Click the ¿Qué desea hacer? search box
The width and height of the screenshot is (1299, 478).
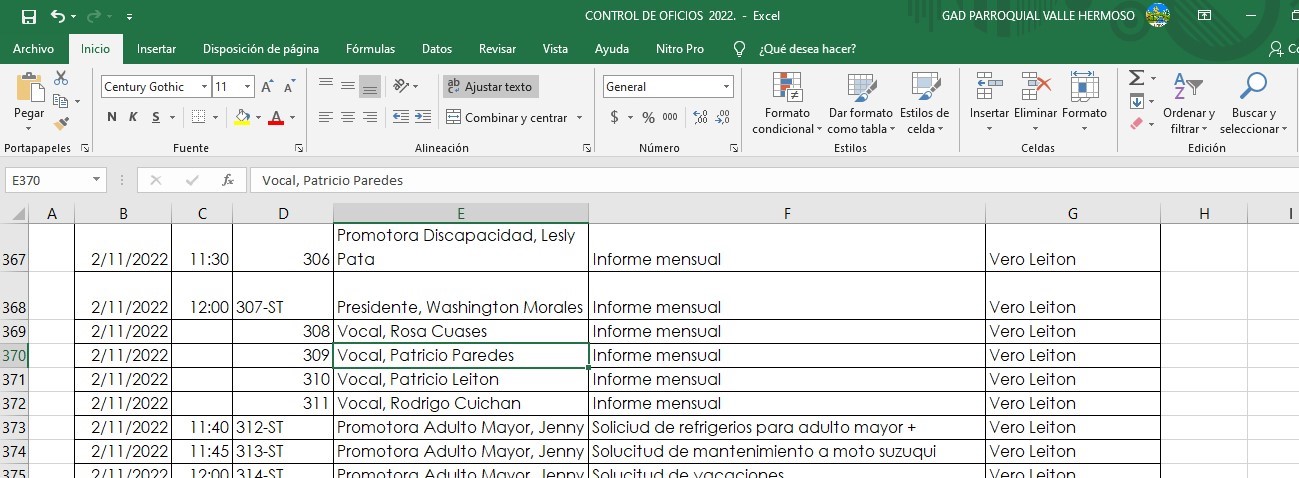[806, 49]
